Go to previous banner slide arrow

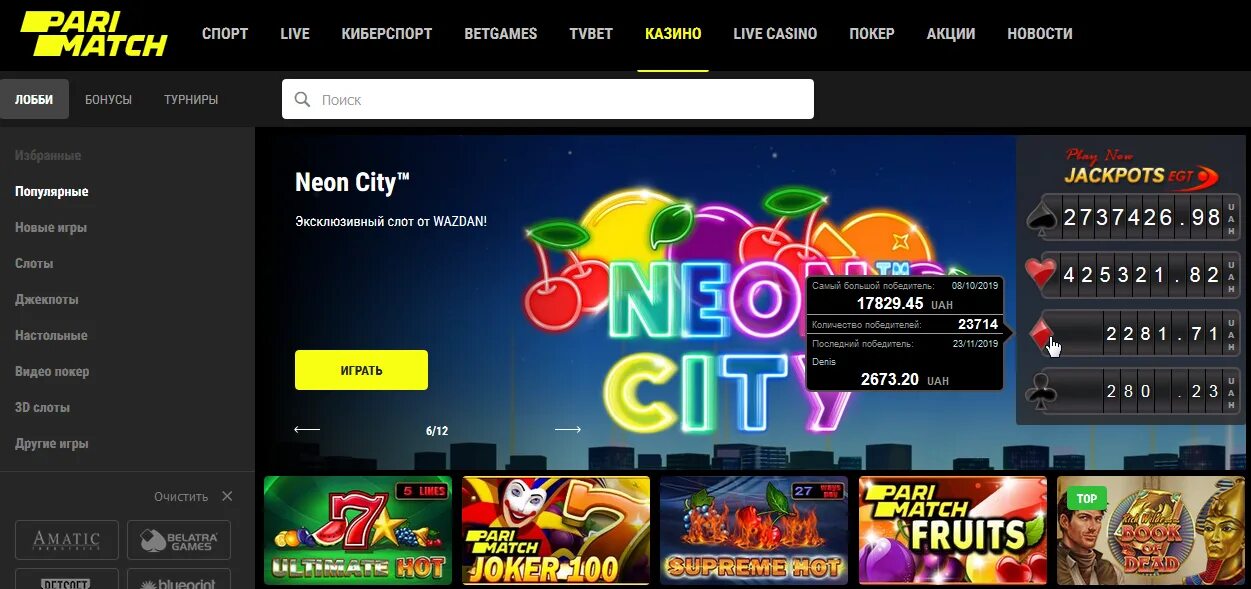[x=307, y=430]
